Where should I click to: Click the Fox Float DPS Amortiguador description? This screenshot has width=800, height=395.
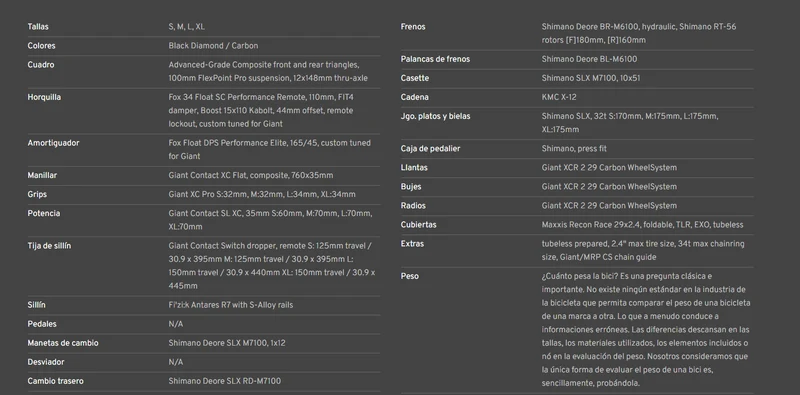(269, 150)
